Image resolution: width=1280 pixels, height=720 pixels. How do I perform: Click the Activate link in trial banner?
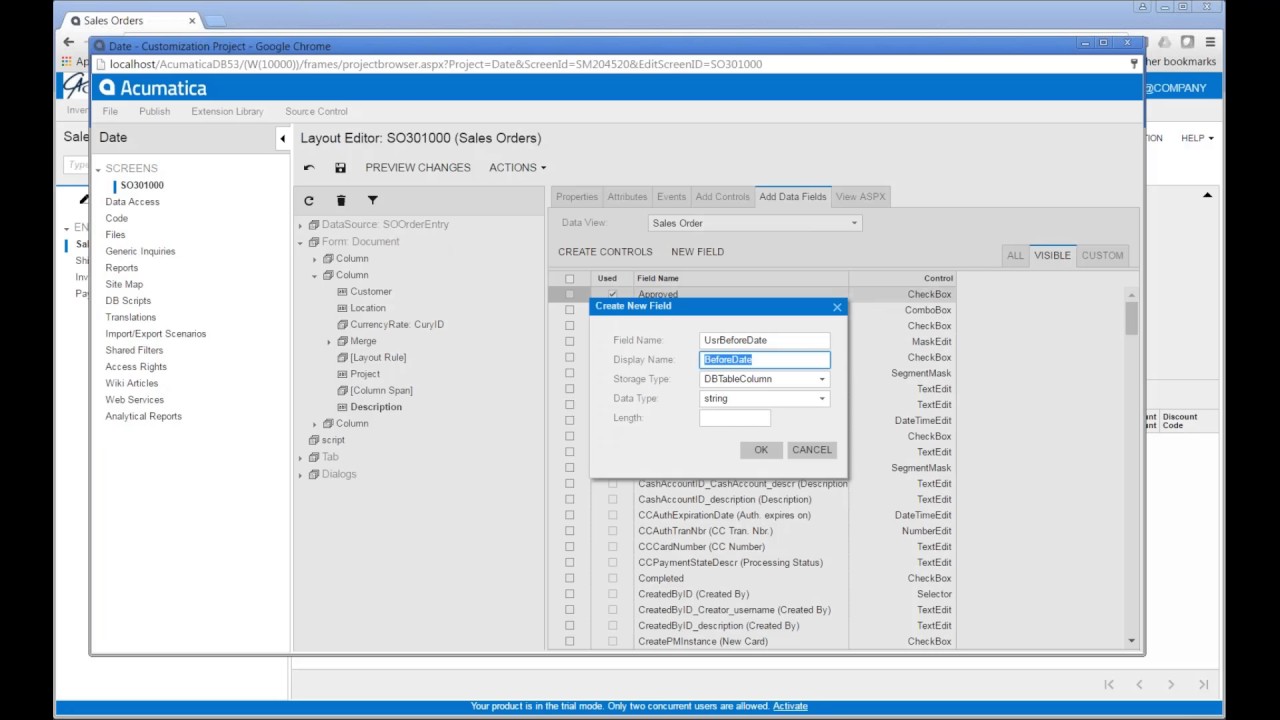coord(790,706)
